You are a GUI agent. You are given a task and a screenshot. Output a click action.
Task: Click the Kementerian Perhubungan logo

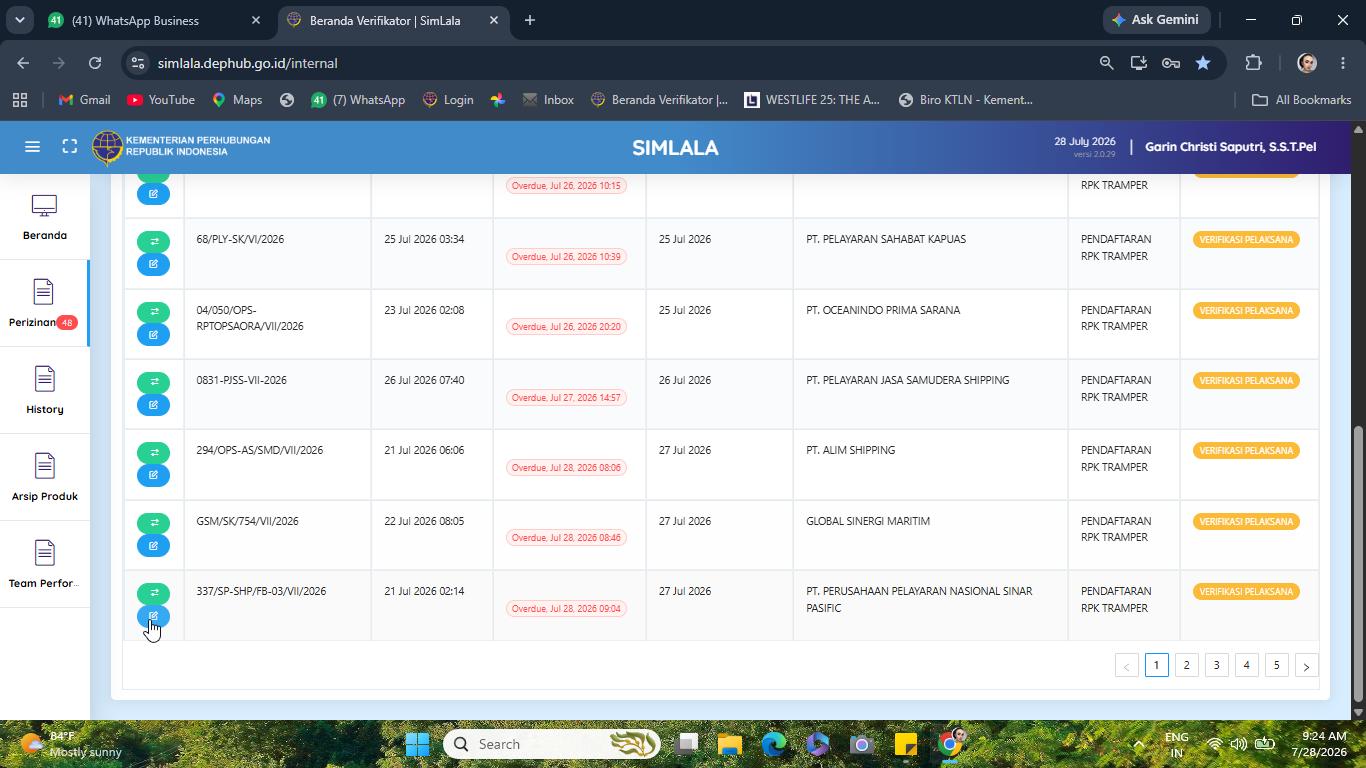181,147
